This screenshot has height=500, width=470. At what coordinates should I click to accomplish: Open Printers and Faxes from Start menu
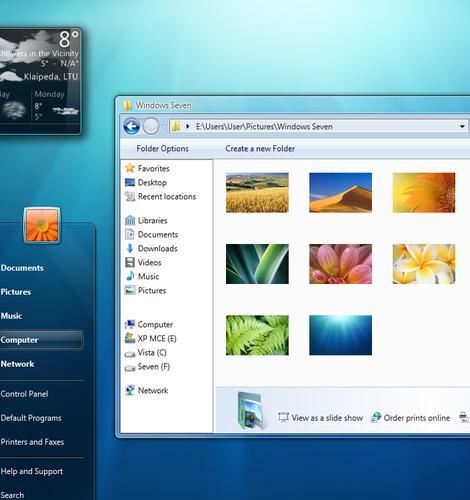point(32,442)
